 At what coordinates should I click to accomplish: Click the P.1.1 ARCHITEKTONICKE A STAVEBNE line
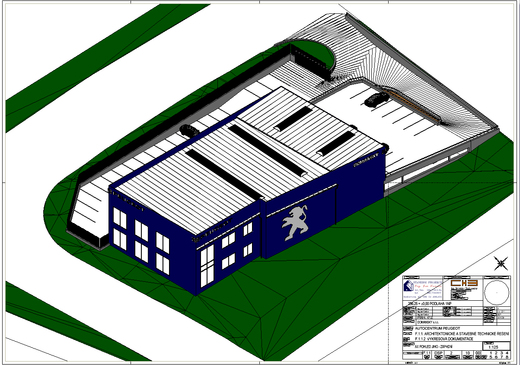pos(462,334)
